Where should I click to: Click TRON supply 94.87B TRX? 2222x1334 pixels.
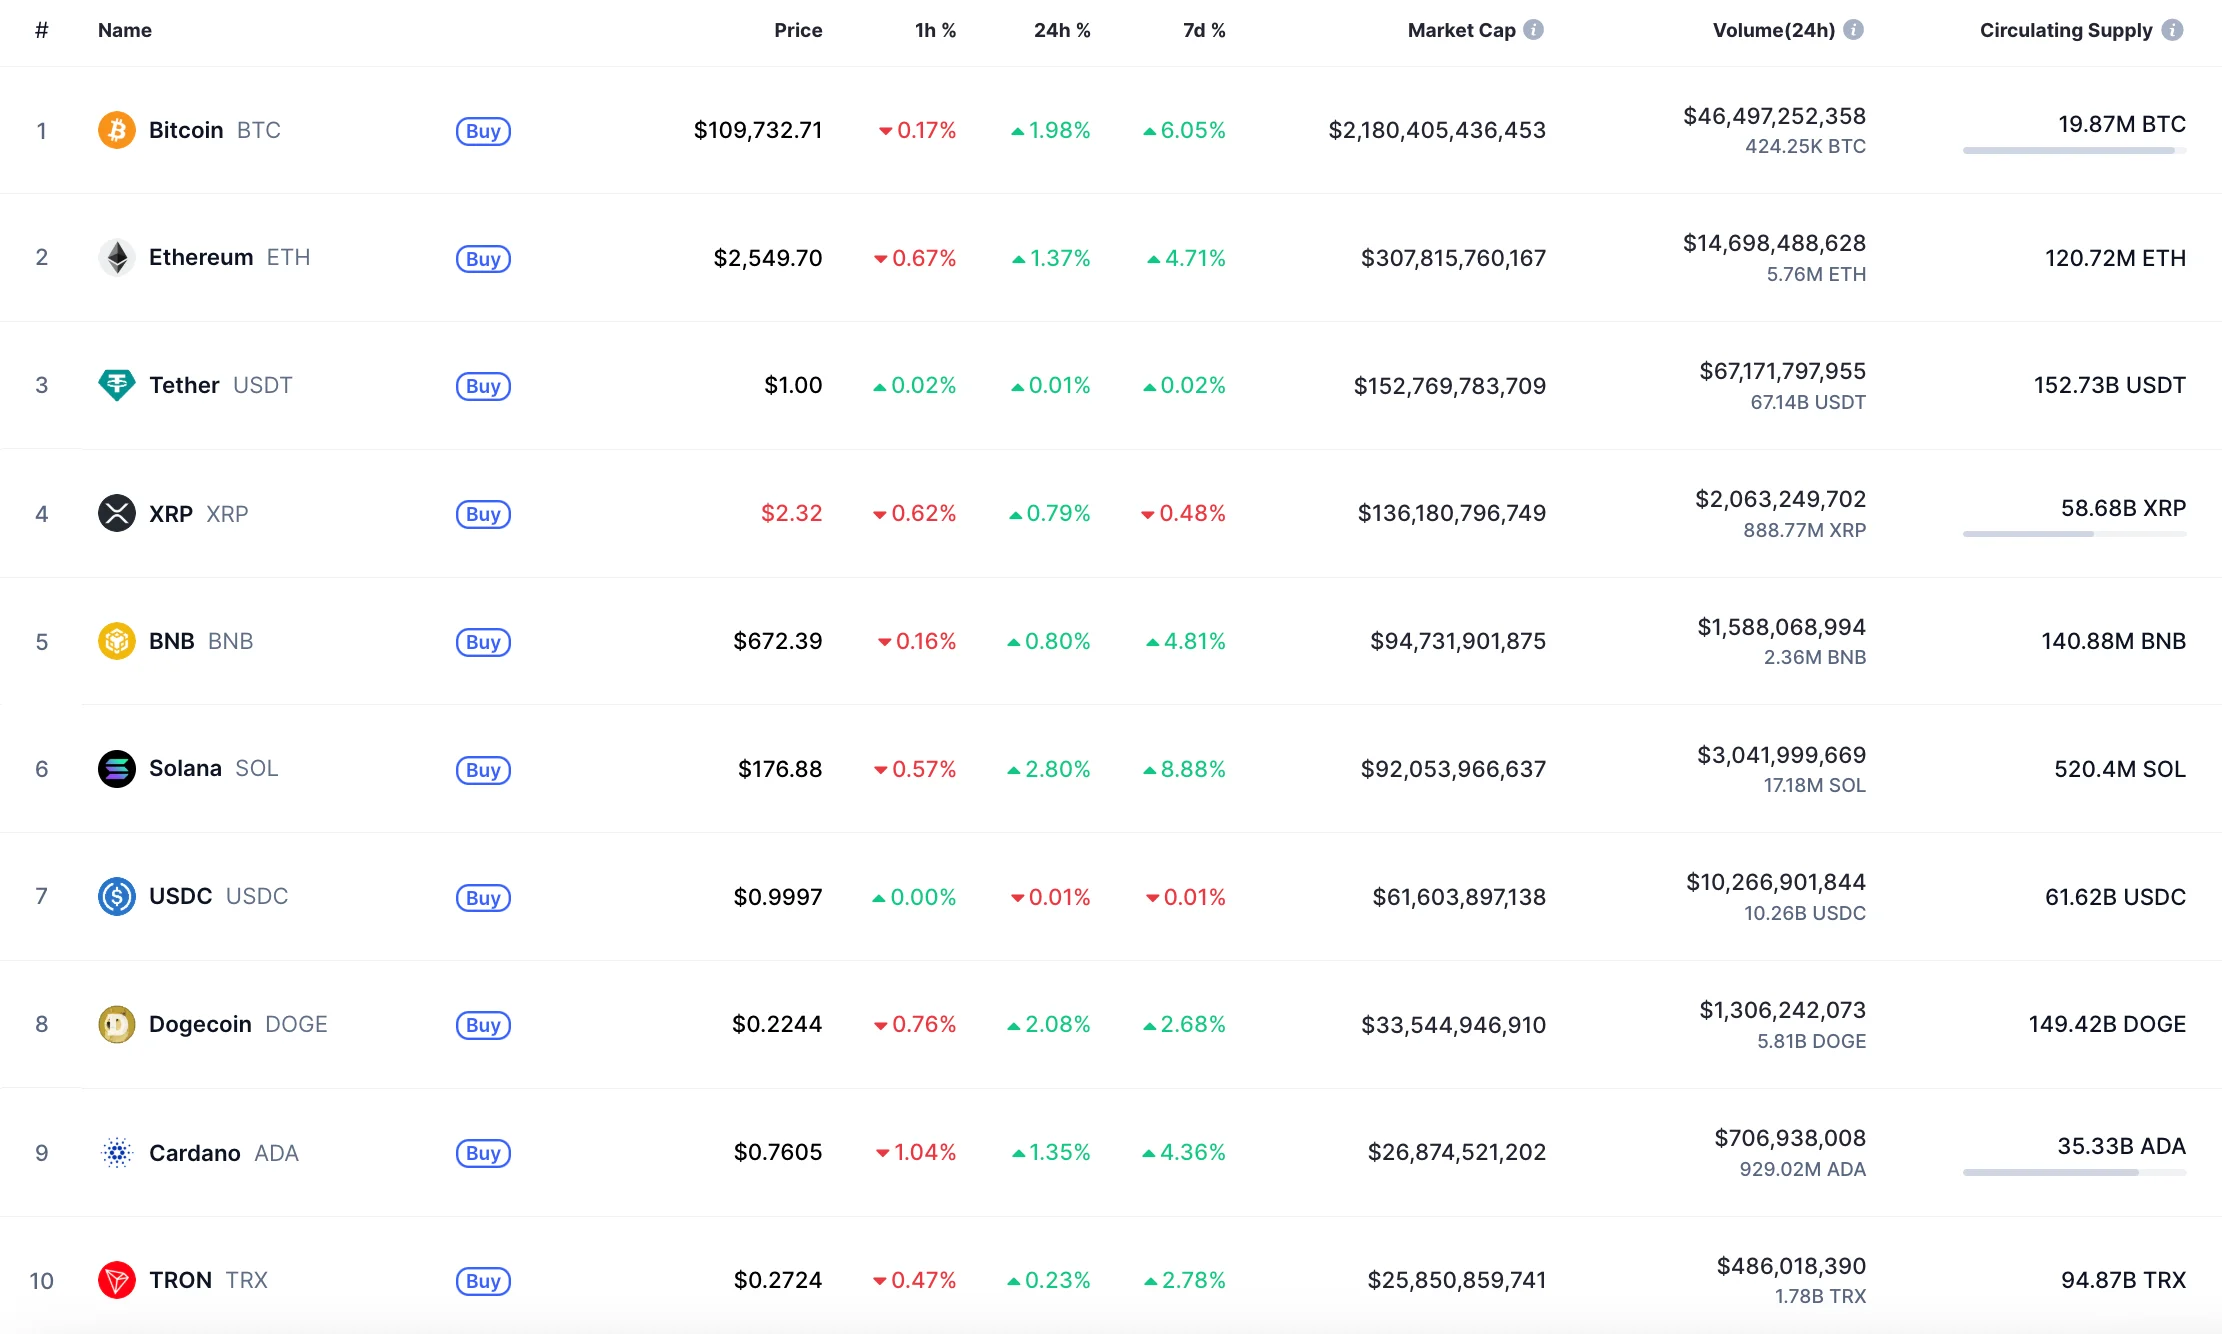click(2123, 1280)
